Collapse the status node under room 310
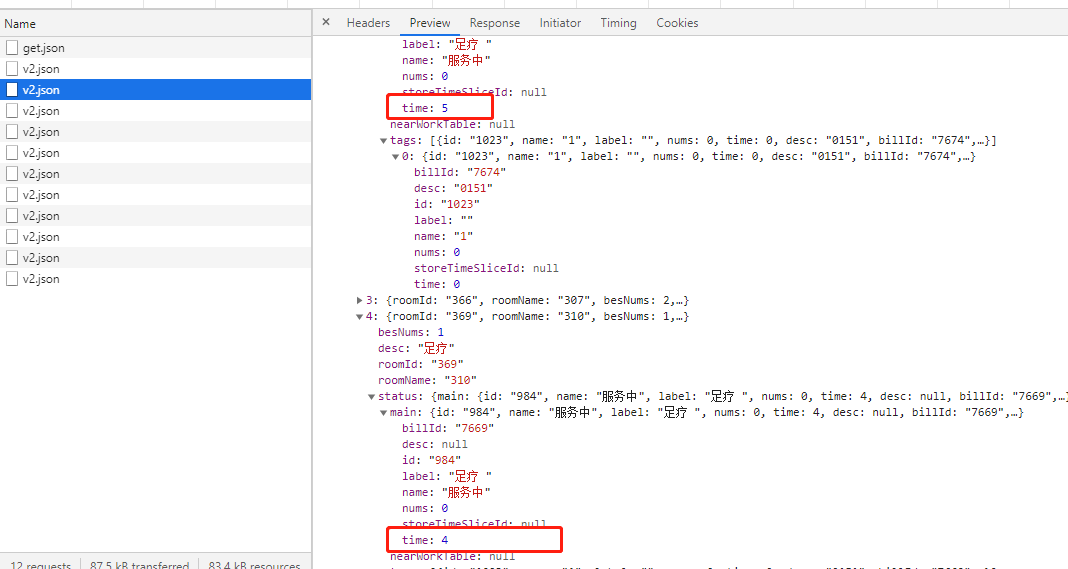Image resolution: width=1068 pixels, height=569 pixels. click(x=371, y=397)
